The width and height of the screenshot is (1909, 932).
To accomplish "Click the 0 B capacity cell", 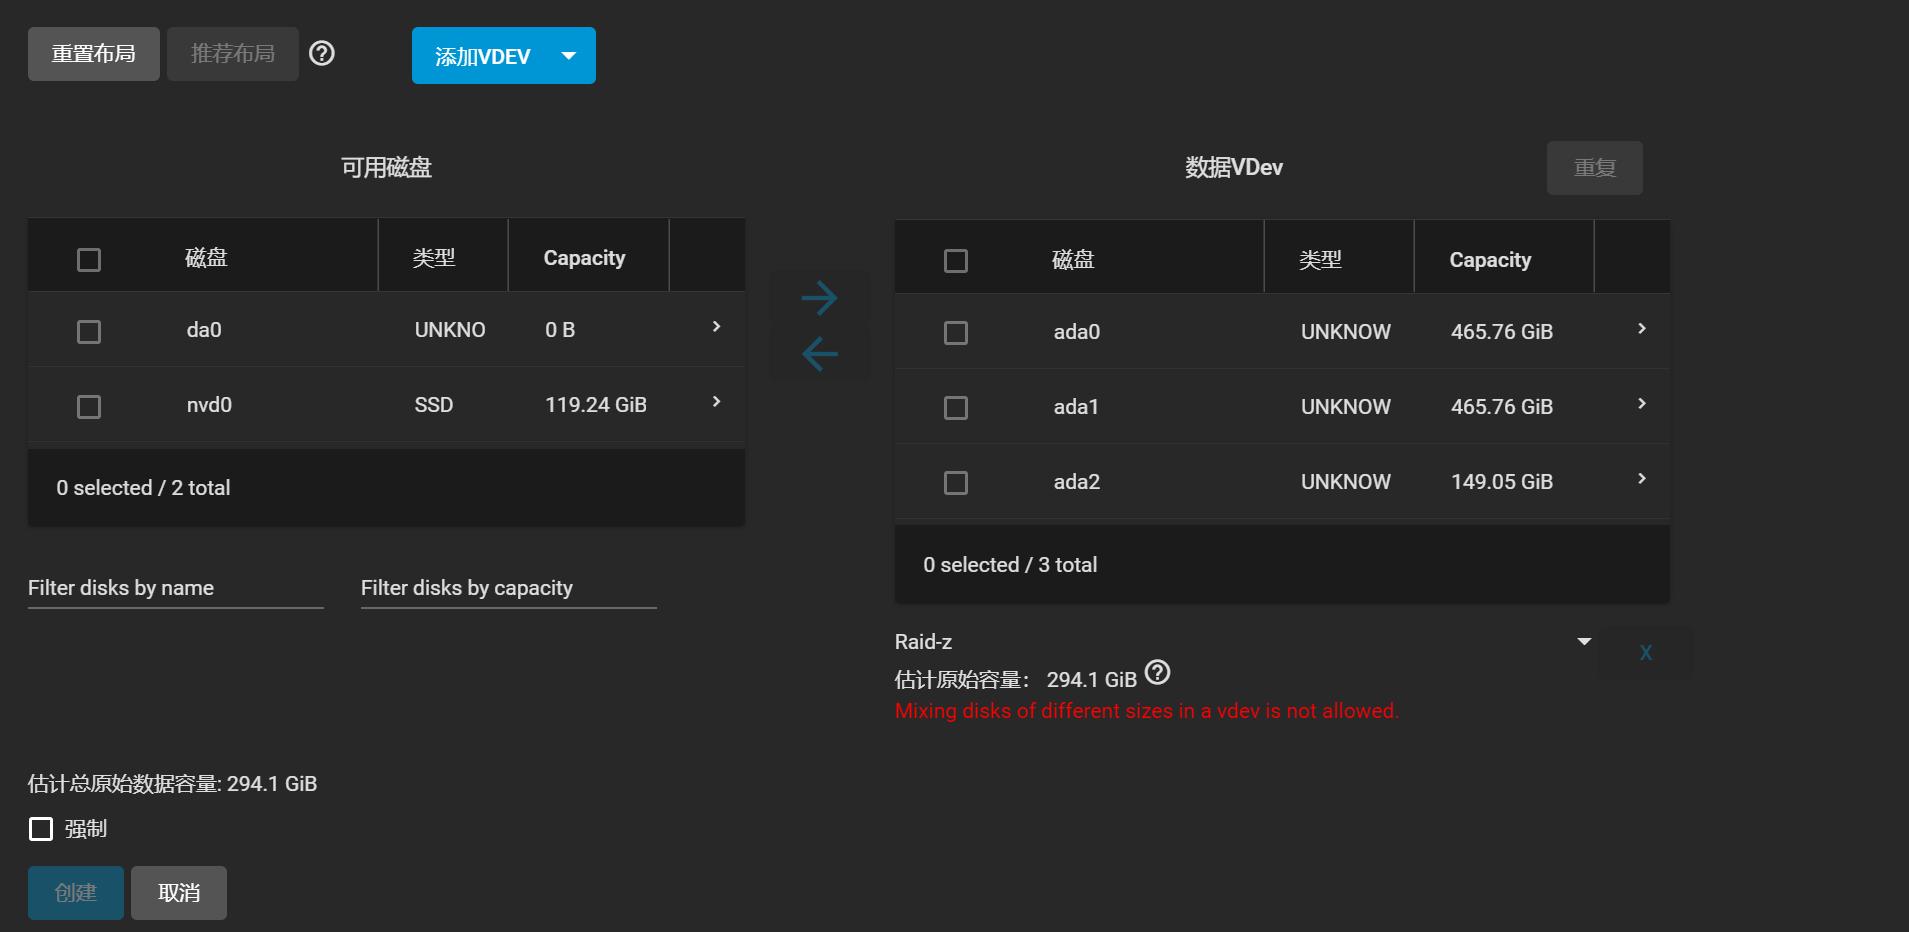I will [560, 330].
